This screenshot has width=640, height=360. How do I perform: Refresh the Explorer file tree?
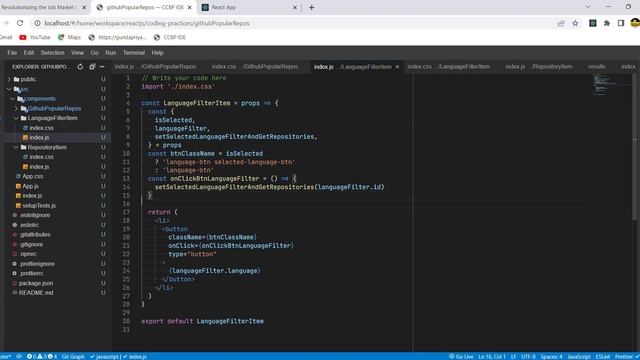click(x=80, y=67)
